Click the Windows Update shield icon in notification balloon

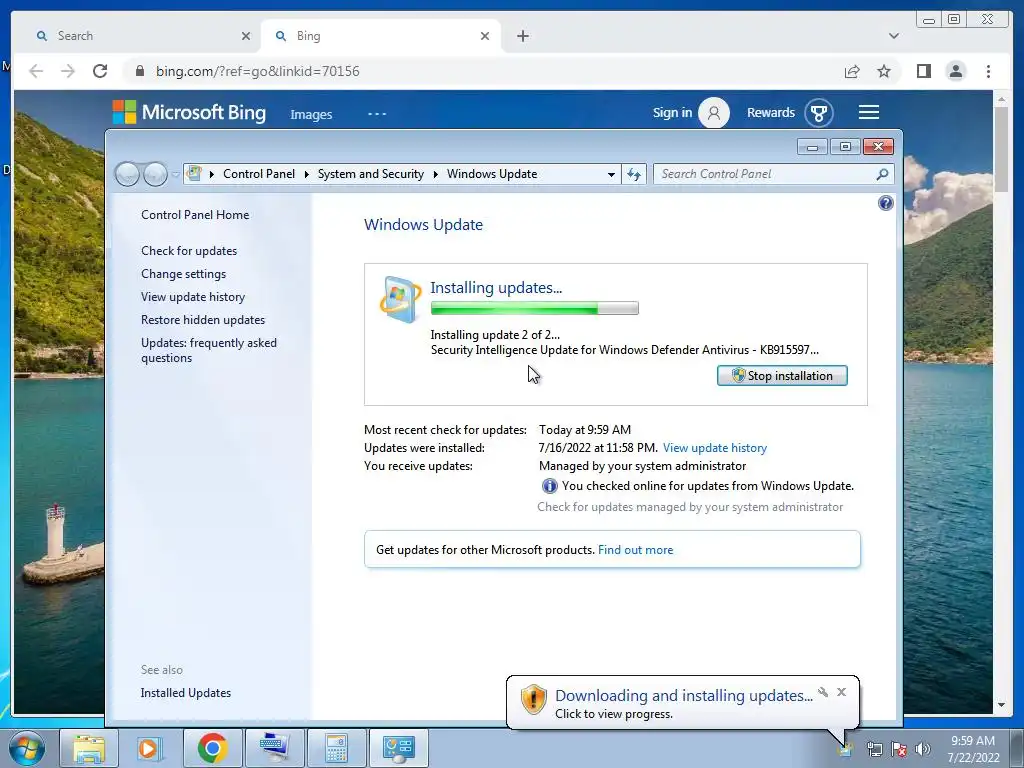pyautogui.click(x=533, y=699)
